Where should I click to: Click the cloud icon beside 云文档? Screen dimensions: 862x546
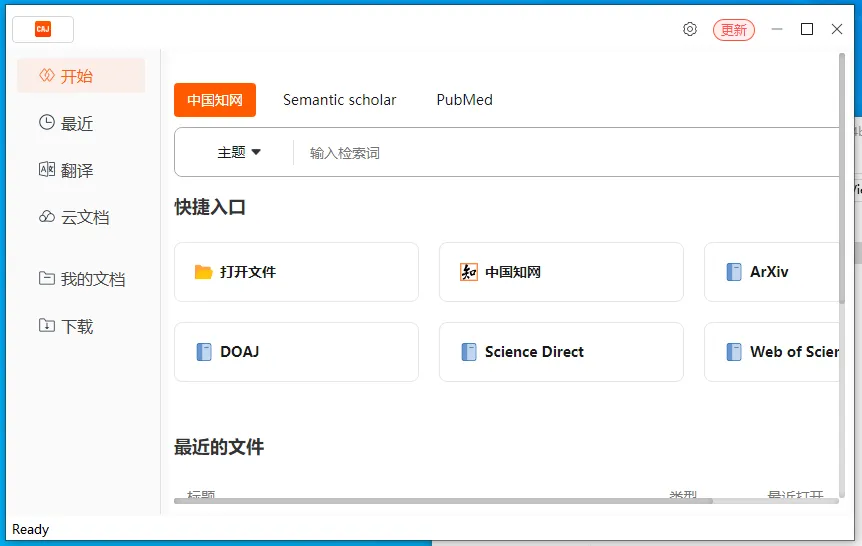[x=47, y=217]
